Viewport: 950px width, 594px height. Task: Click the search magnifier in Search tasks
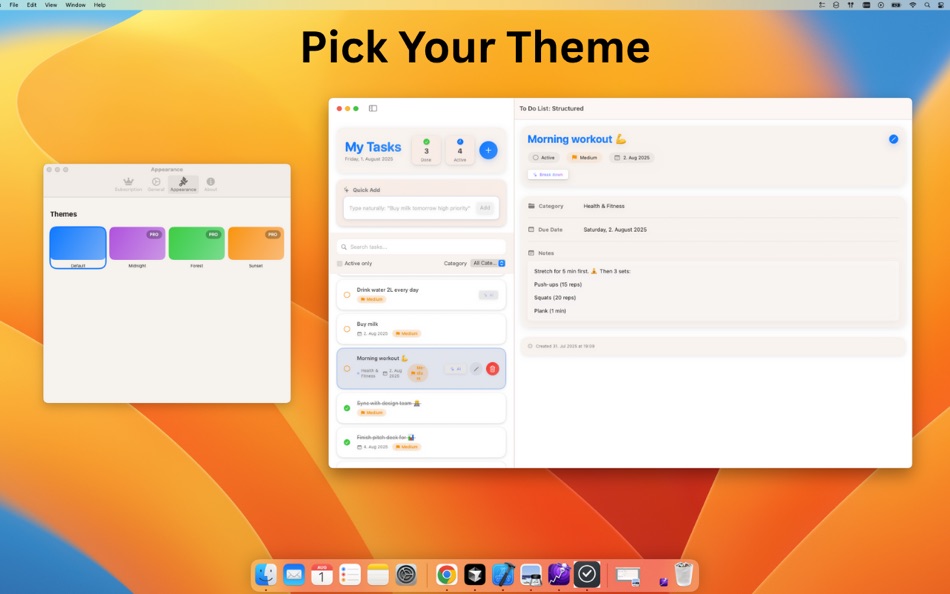click(344, 247)
